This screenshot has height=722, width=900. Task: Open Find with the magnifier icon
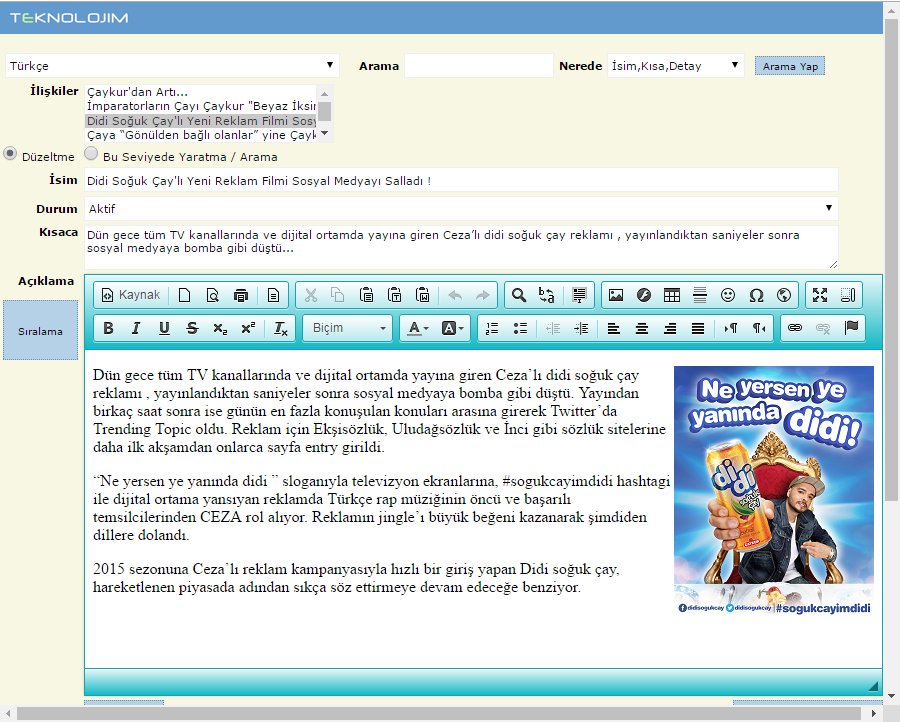pos(519,295)
